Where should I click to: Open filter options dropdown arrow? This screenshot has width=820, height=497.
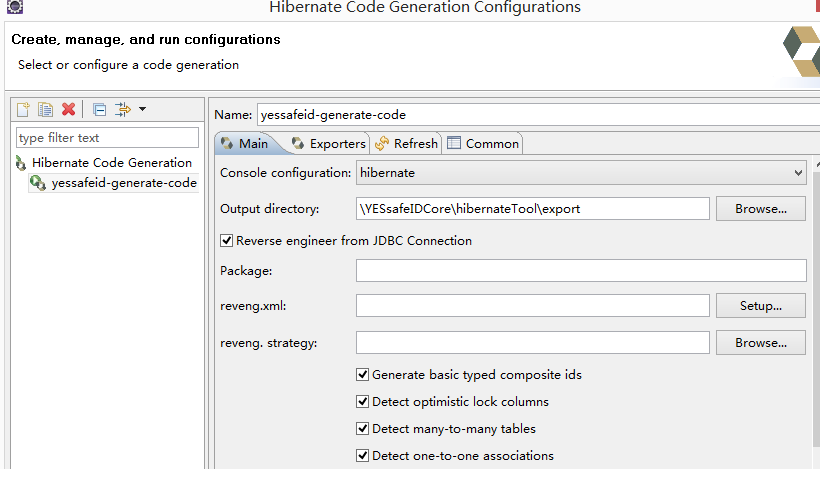(142, 109)
